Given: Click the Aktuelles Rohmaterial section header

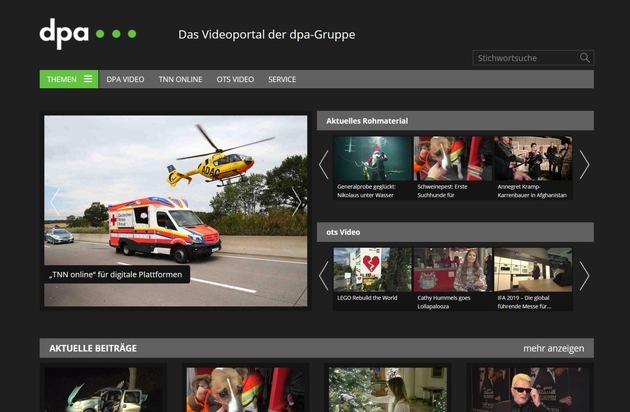Looking at the screenshot, I should 455,121.
